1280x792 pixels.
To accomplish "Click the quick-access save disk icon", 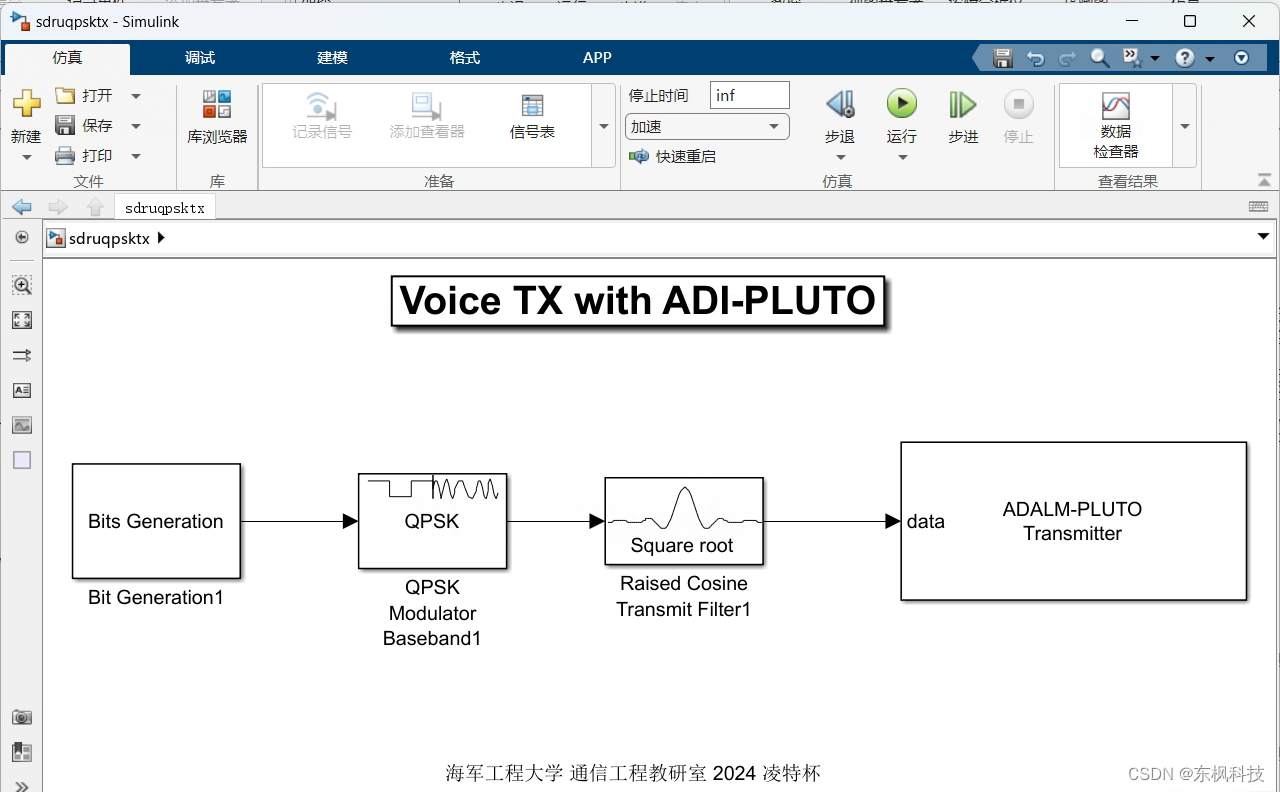I will [x=1003, y=58].
